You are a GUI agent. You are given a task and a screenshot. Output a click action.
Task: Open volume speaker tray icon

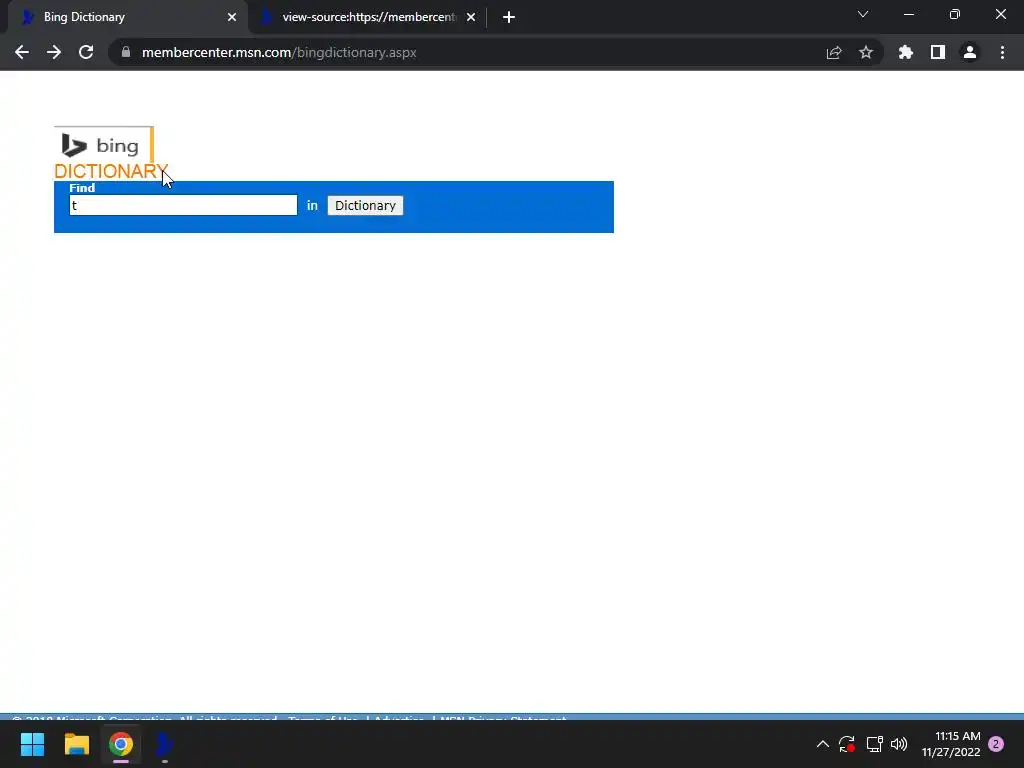pos(899,744)
